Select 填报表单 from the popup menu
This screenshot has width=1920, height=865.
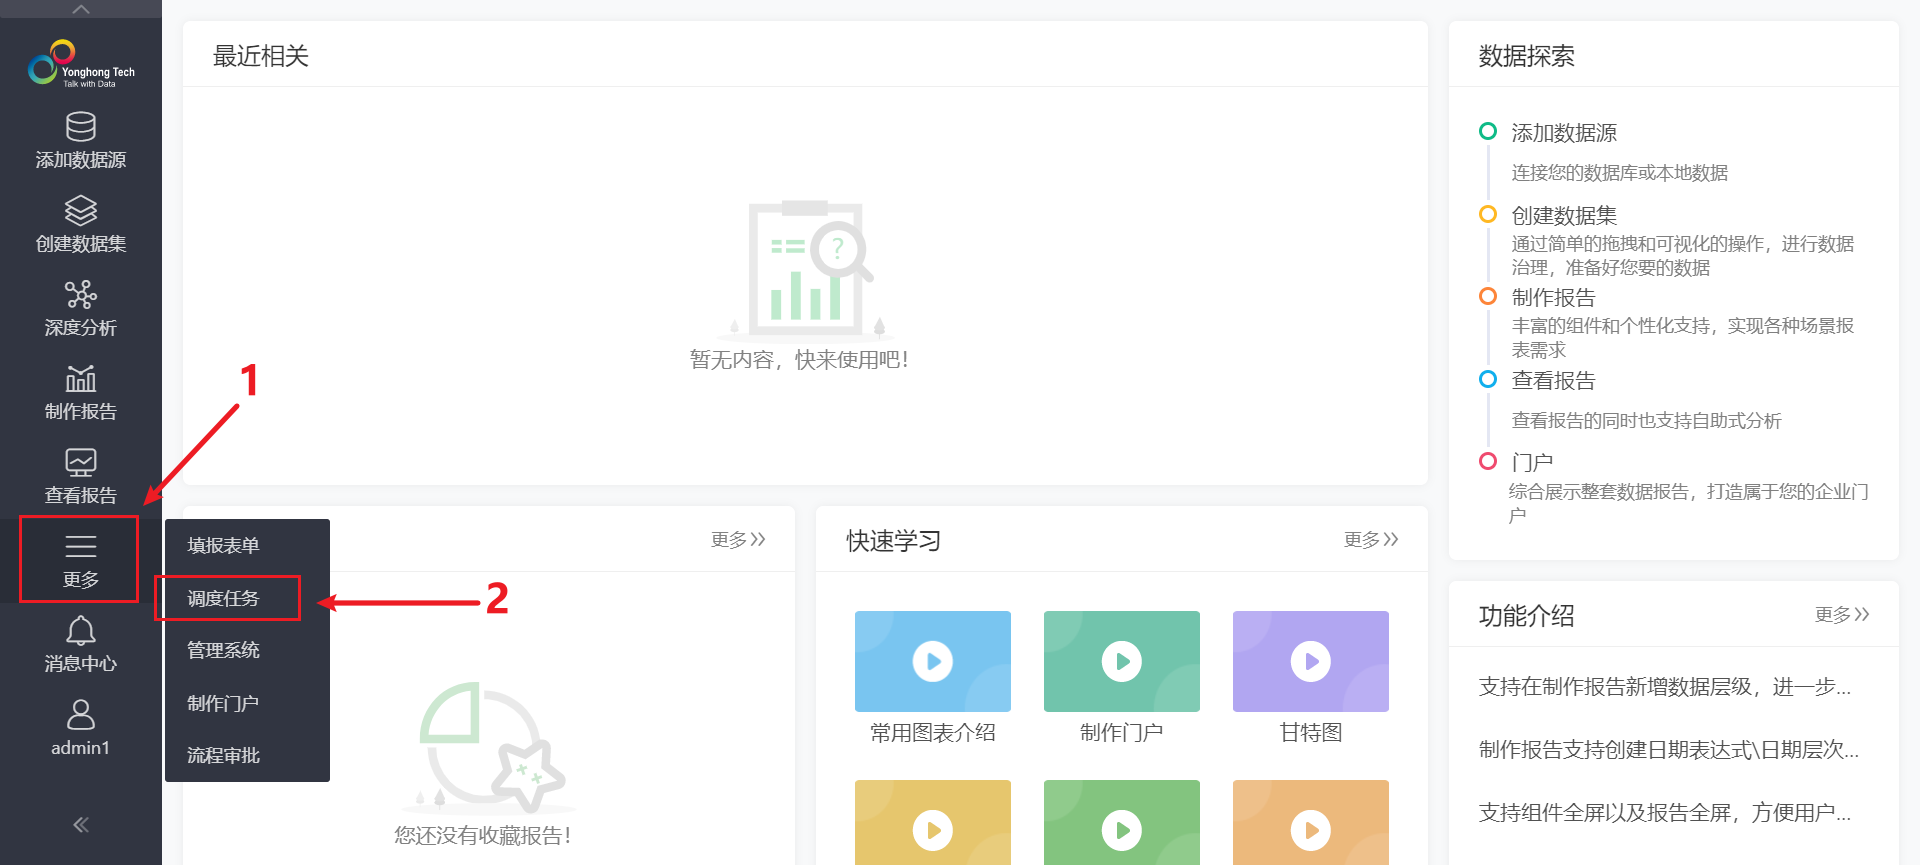[x=223, y=545]
